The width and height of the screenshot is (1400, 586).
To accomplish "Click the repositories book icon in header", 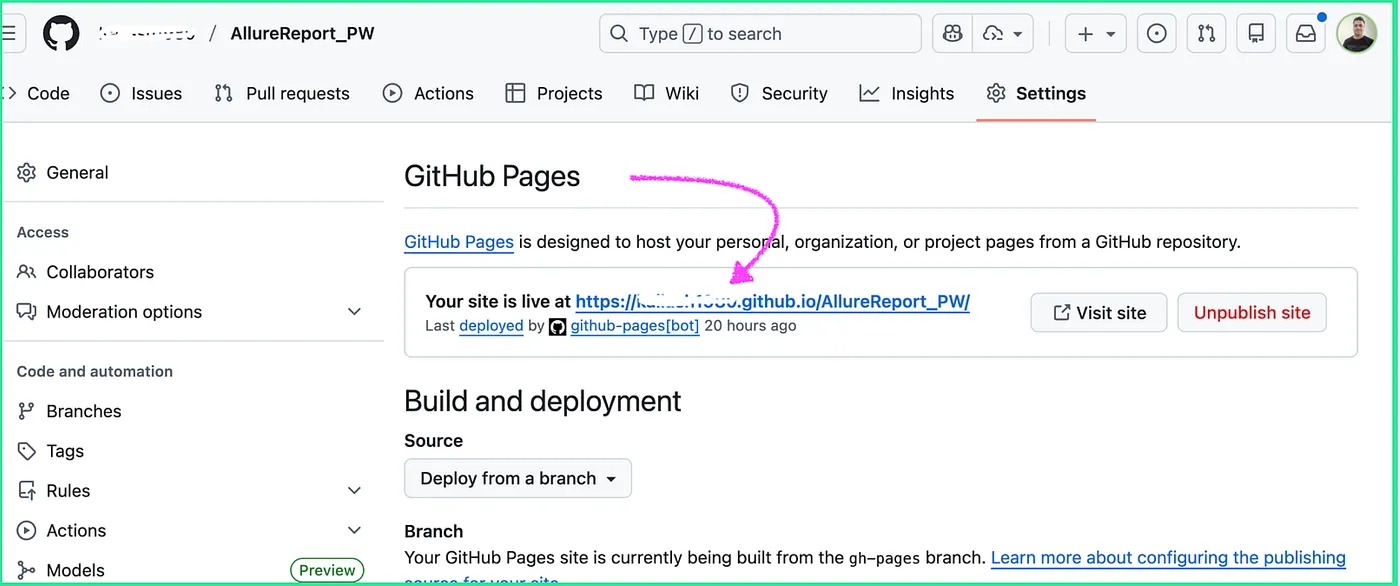I will point(1256,34).
